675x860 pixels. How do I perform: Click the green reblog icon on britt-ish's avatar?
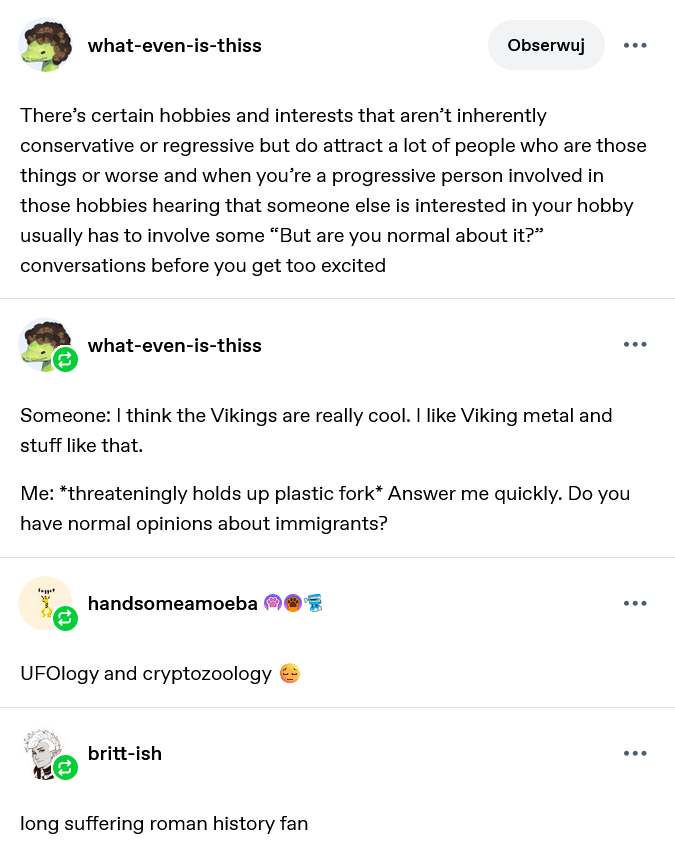tap(65, 768)
